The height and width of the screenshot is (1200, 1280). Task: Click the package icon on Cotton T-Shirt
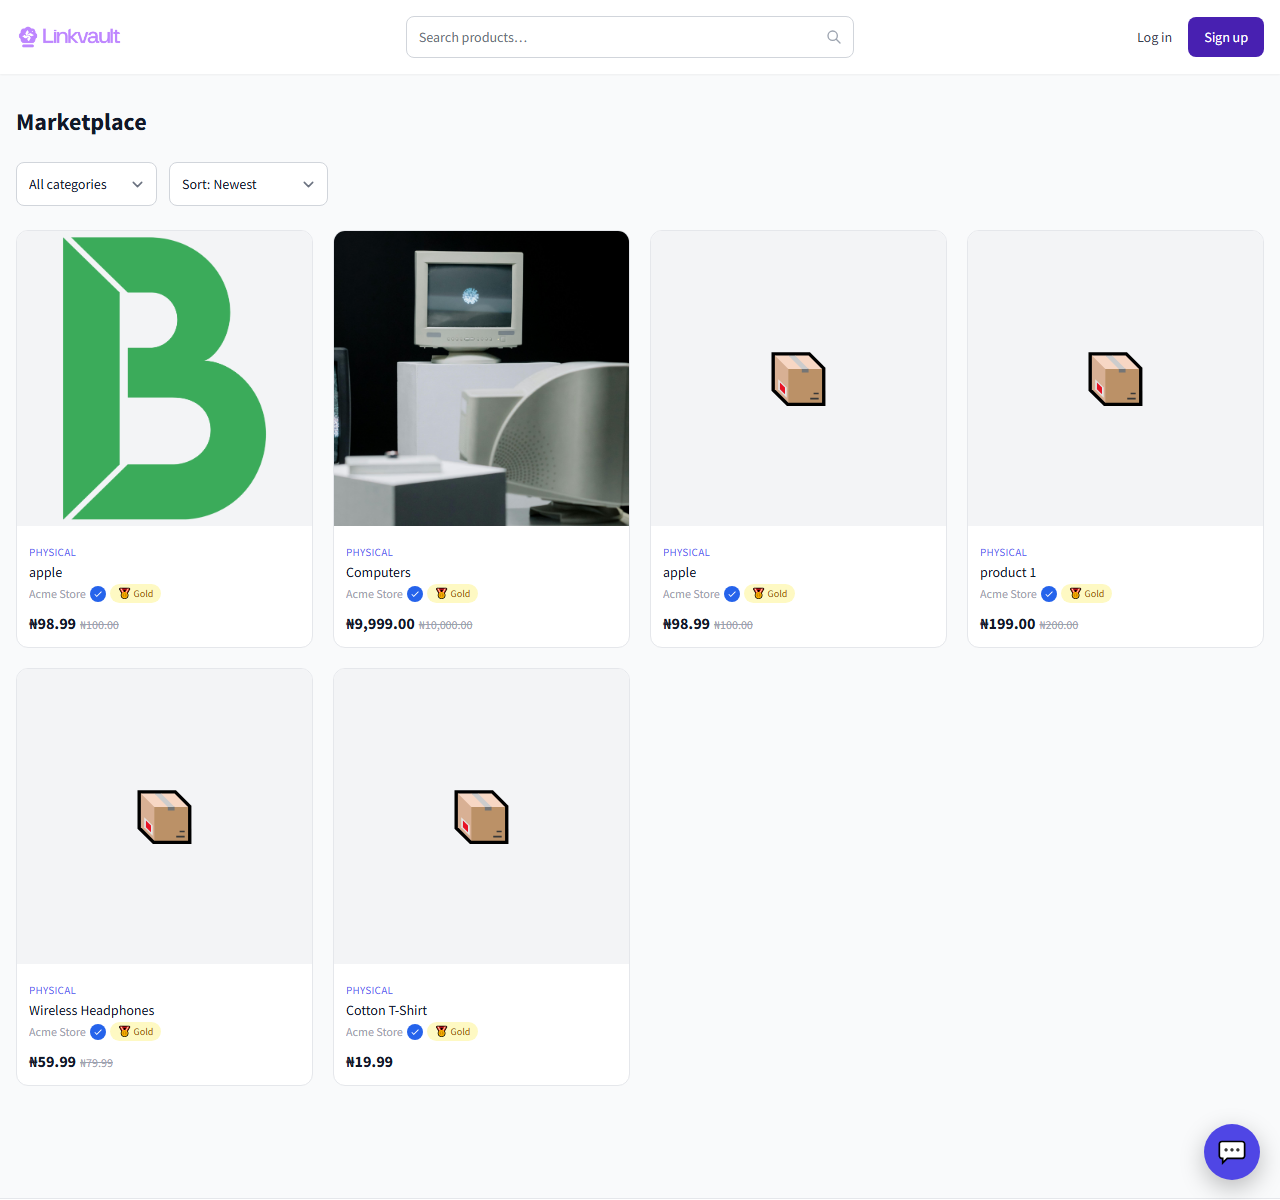(x=481, y=817)
